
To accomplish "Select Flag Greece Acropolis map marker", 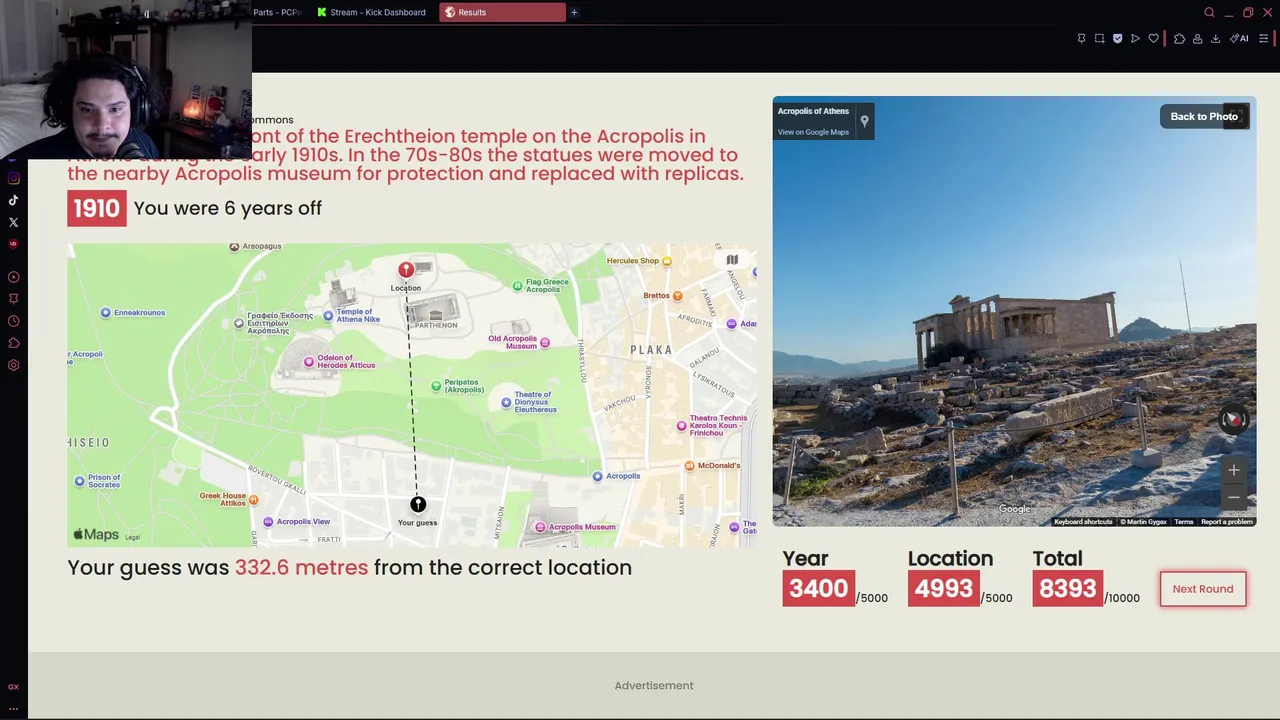I will pos(540,286).
